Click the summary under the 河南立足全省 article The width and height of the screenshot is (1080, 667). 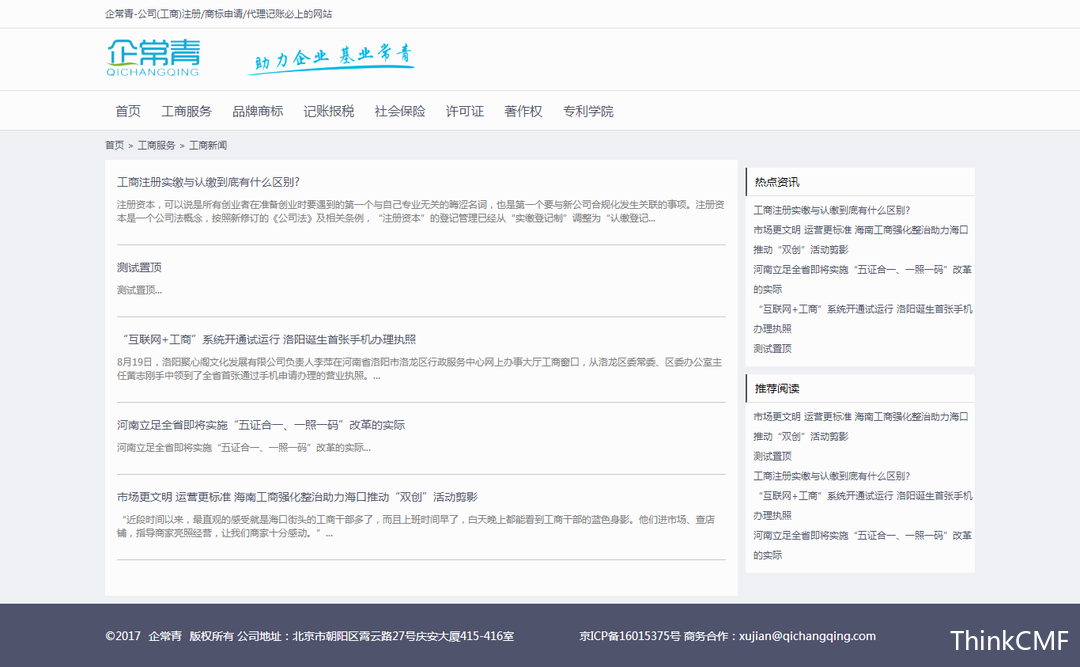point(244,448)
